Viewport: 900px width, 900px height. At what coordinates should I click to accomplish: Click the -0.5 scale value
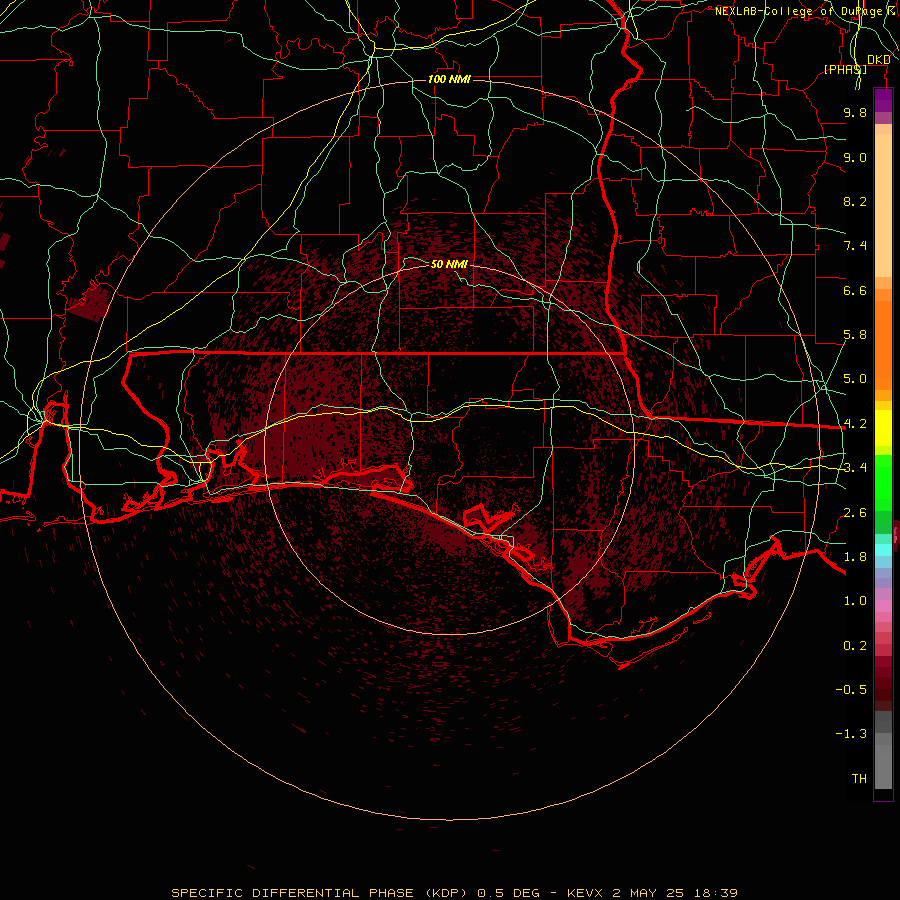click(x=851, y=690)
